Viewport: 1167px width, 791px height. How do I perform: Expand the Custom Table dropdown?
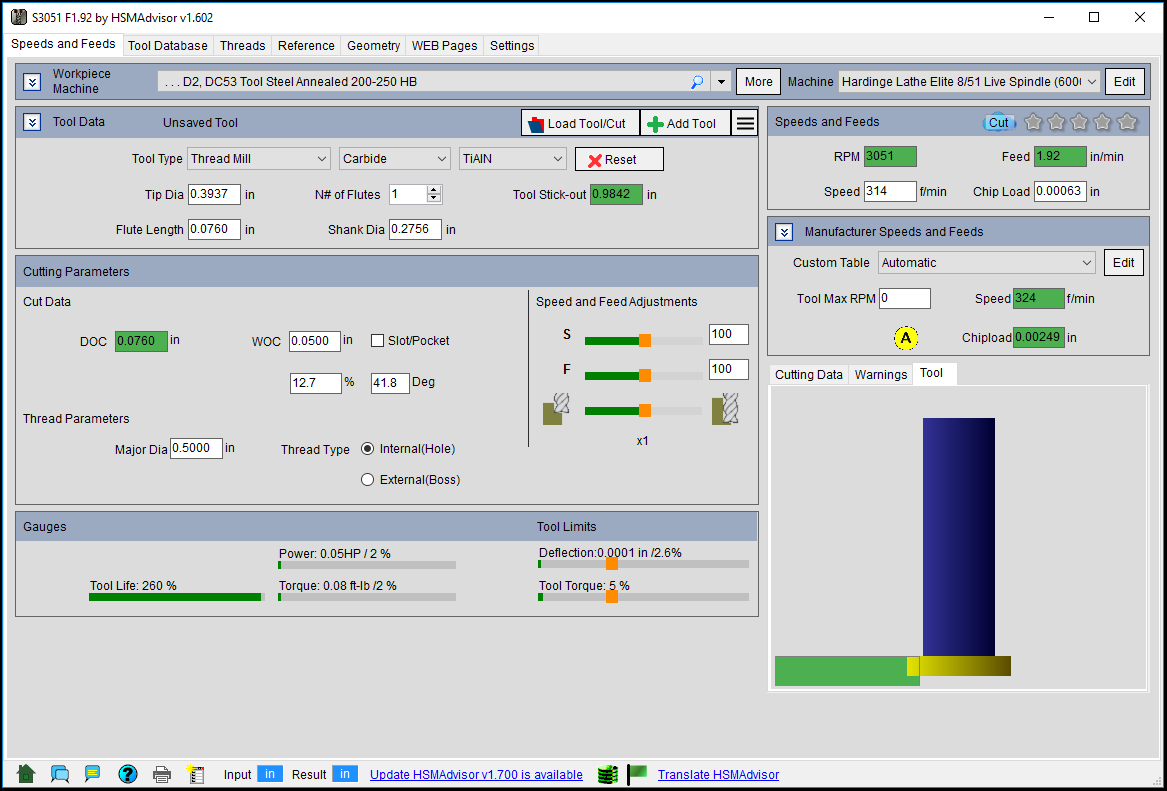[987, 263]
